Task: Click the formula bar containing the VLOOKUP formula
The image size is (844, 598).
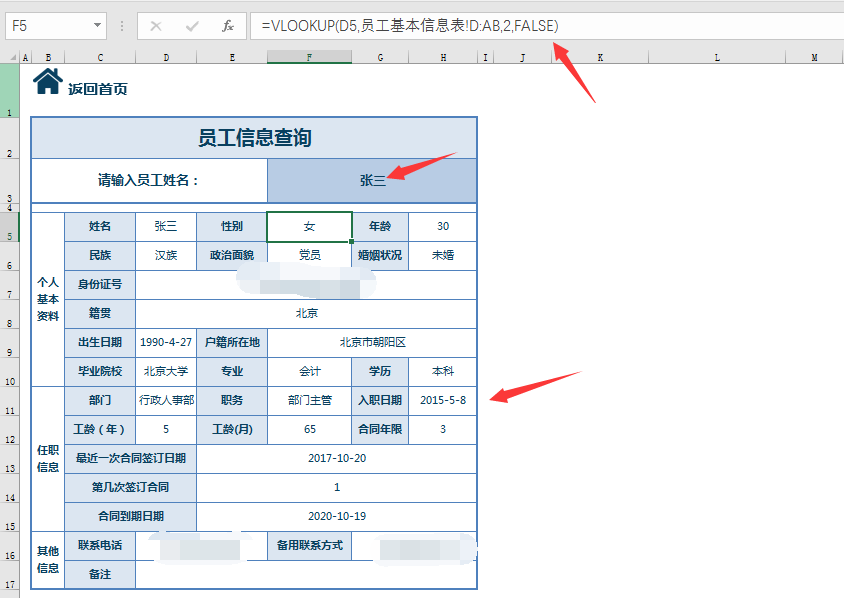Action: click(400, 25)
